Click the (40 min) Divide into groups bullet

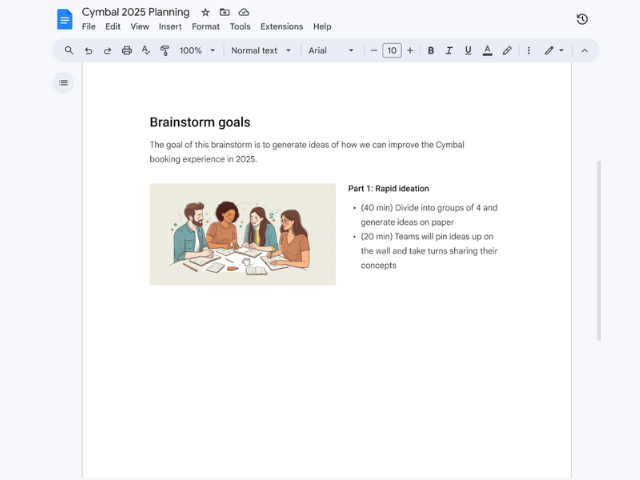tap(429, 215)
